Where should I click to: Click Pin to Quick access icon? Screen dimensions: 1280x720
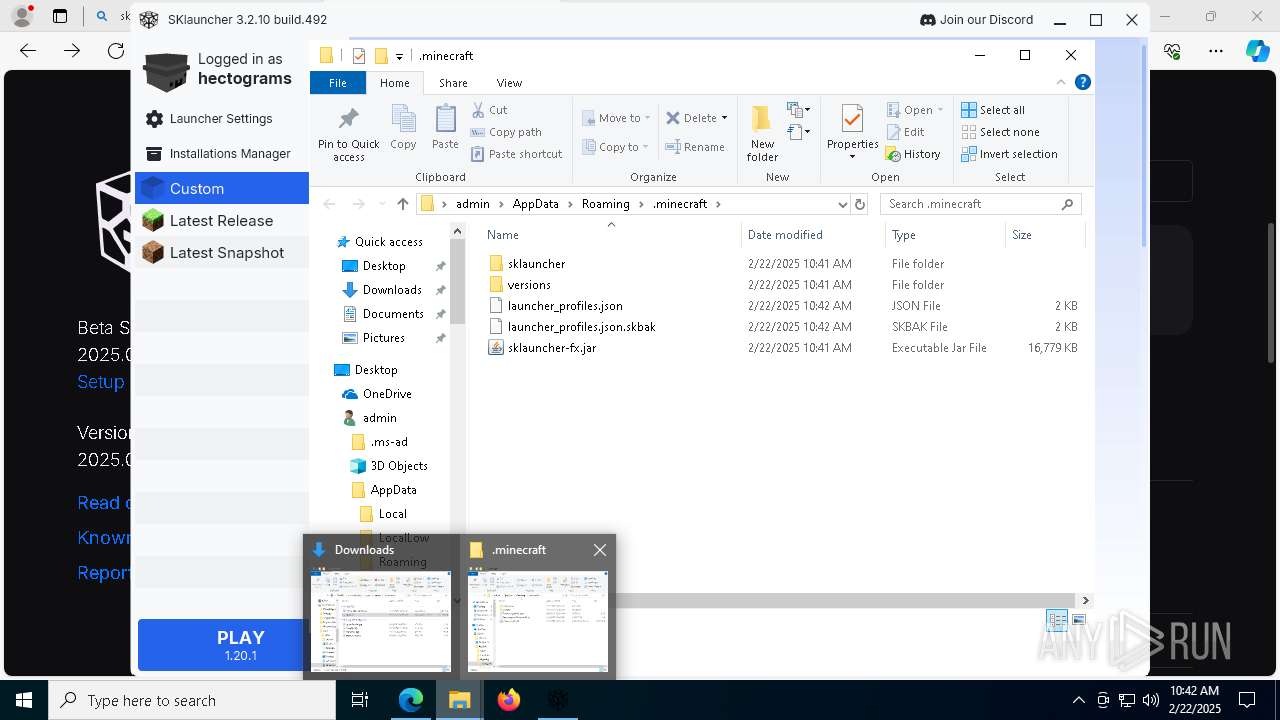(x=348, y=134)
